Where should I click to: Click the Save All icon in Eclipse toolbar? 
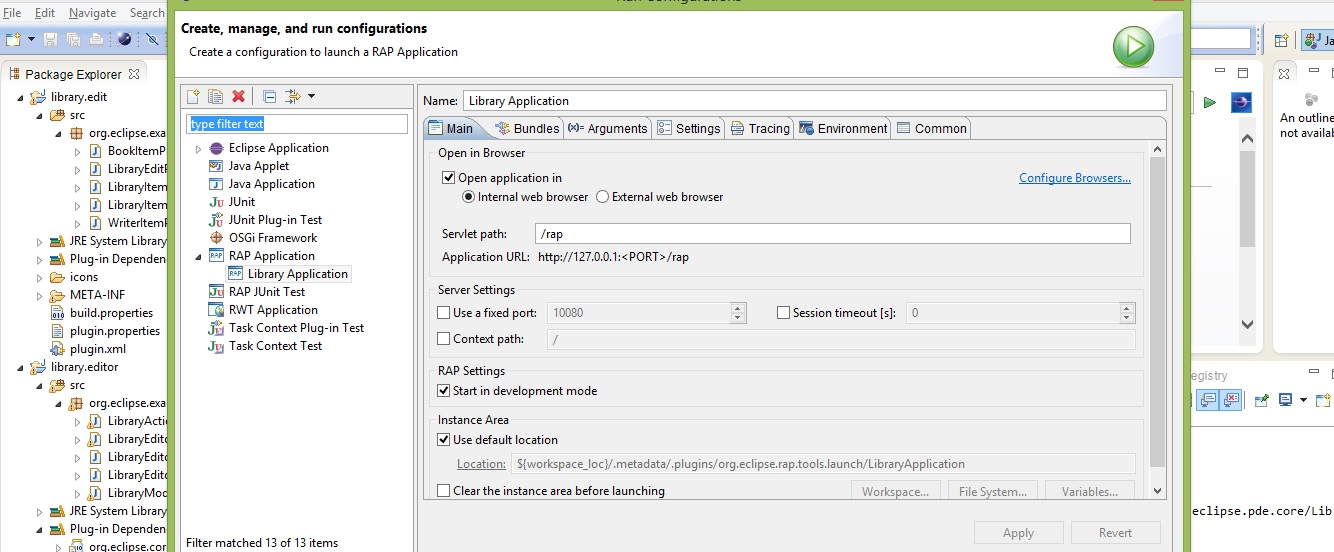[74, 39]
